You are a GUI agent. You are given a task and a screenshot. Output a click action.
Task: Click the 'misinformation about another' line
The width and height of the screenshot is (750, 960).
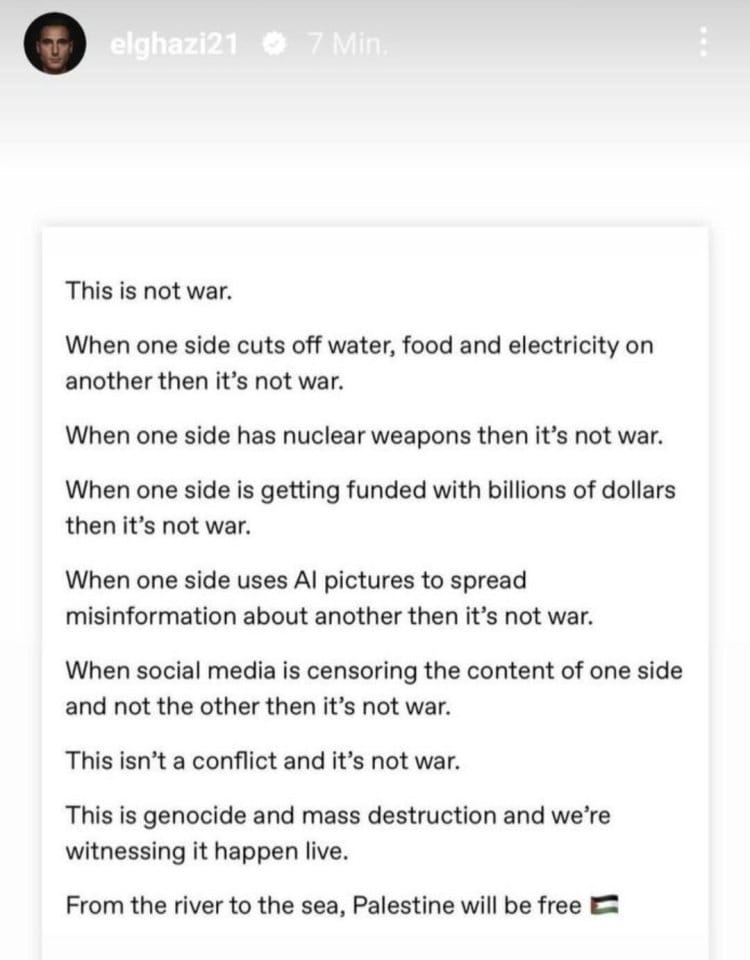coord(329,617)
